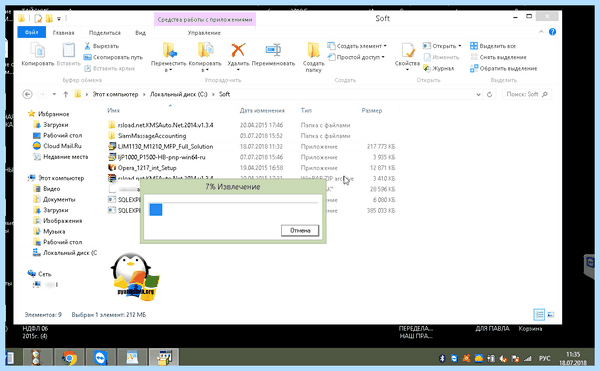Screen dimensions: 600x371
Task: Sort by the Имя column header
Action: (113, 110)
